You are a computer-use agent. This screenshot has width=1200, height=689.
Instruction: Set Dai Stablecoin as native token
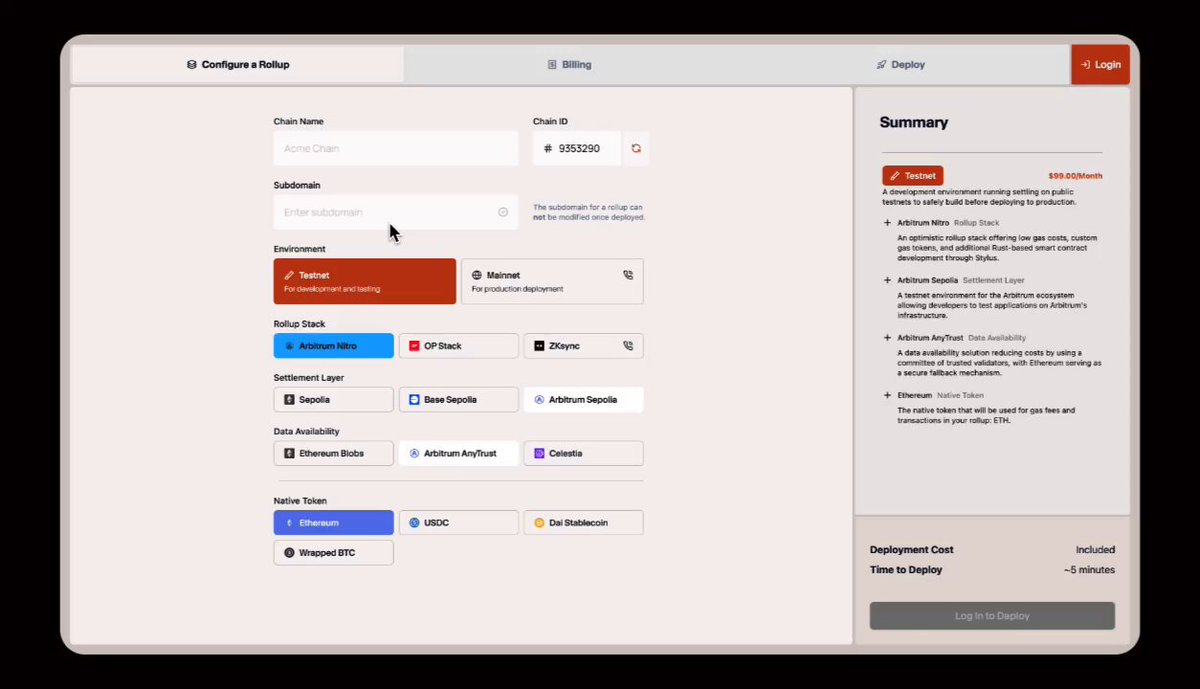click(583, 522)
